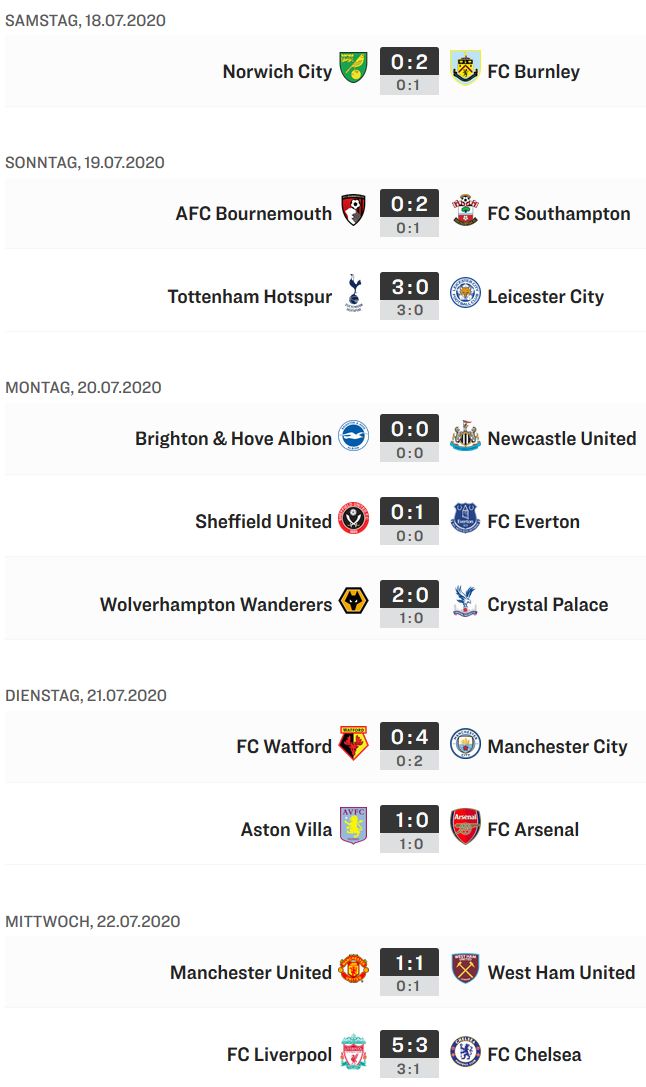
Task: Click the Tottenham Hotspur crest icon
Action: point(353,294)
